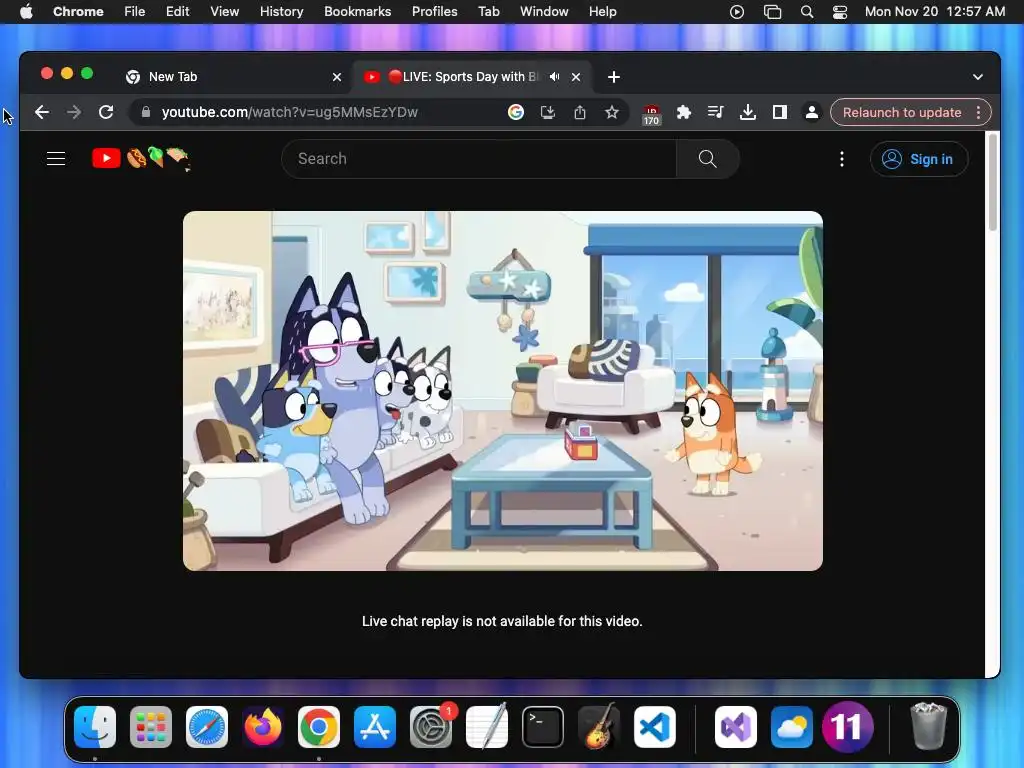This screenshot has height=768, width=1024.
Task: Open Finder from the Dock
Action: (95, 727)
